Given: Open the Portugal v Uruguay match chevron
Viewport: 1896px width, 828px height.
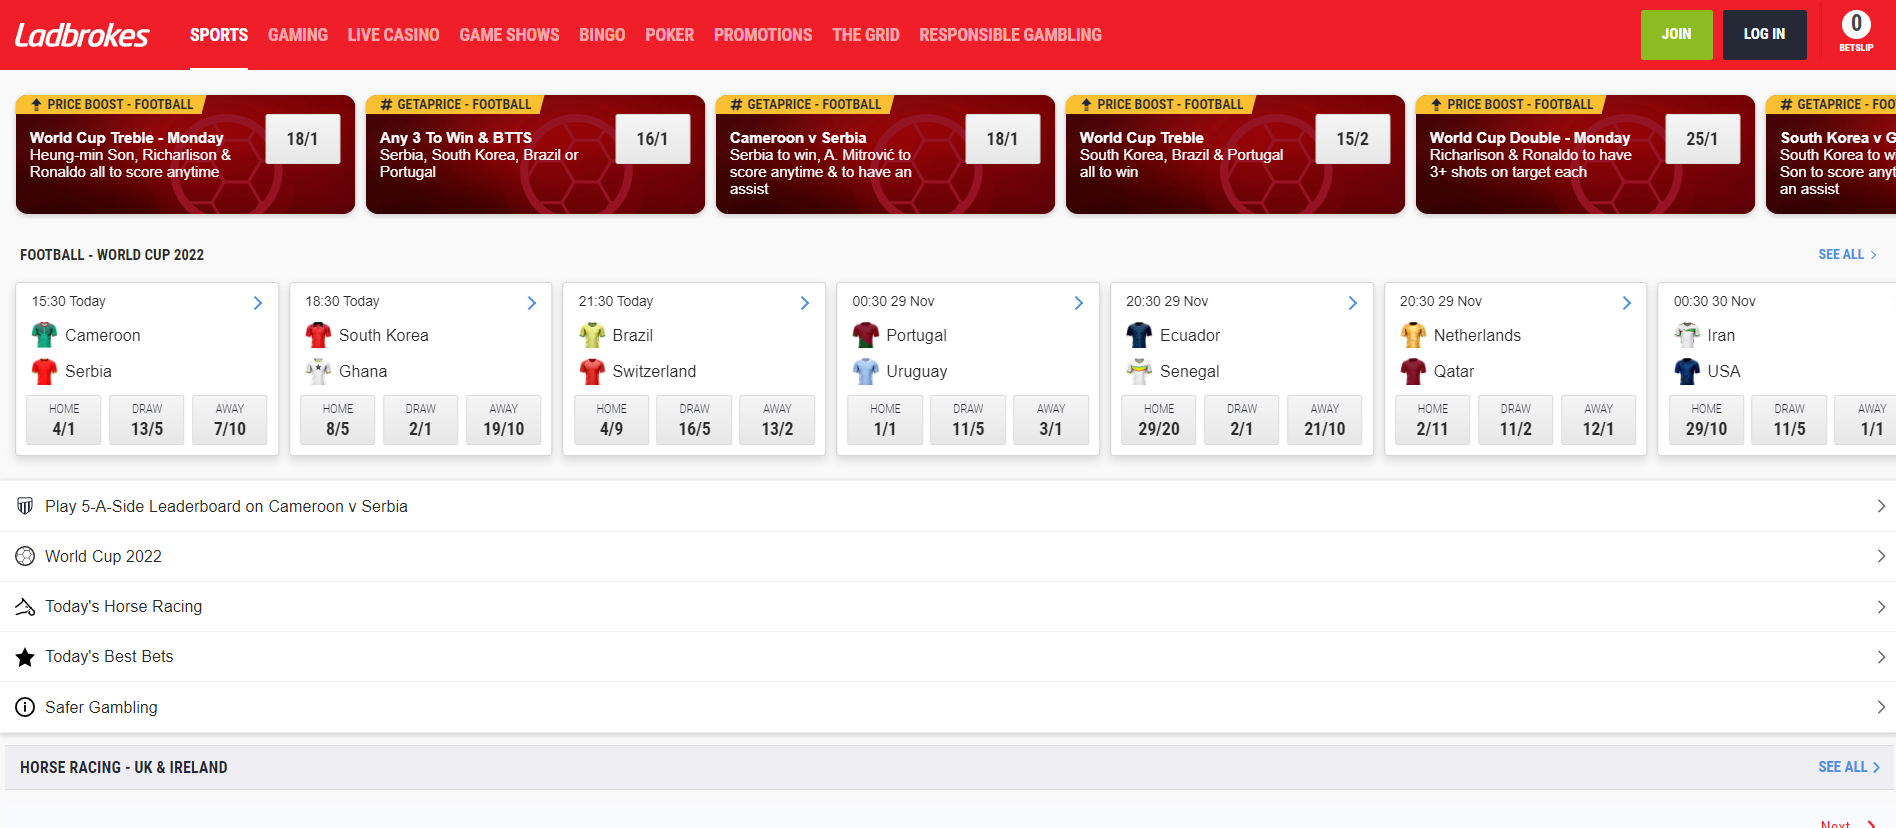Looking at the screenshot, I should 1079,302.
